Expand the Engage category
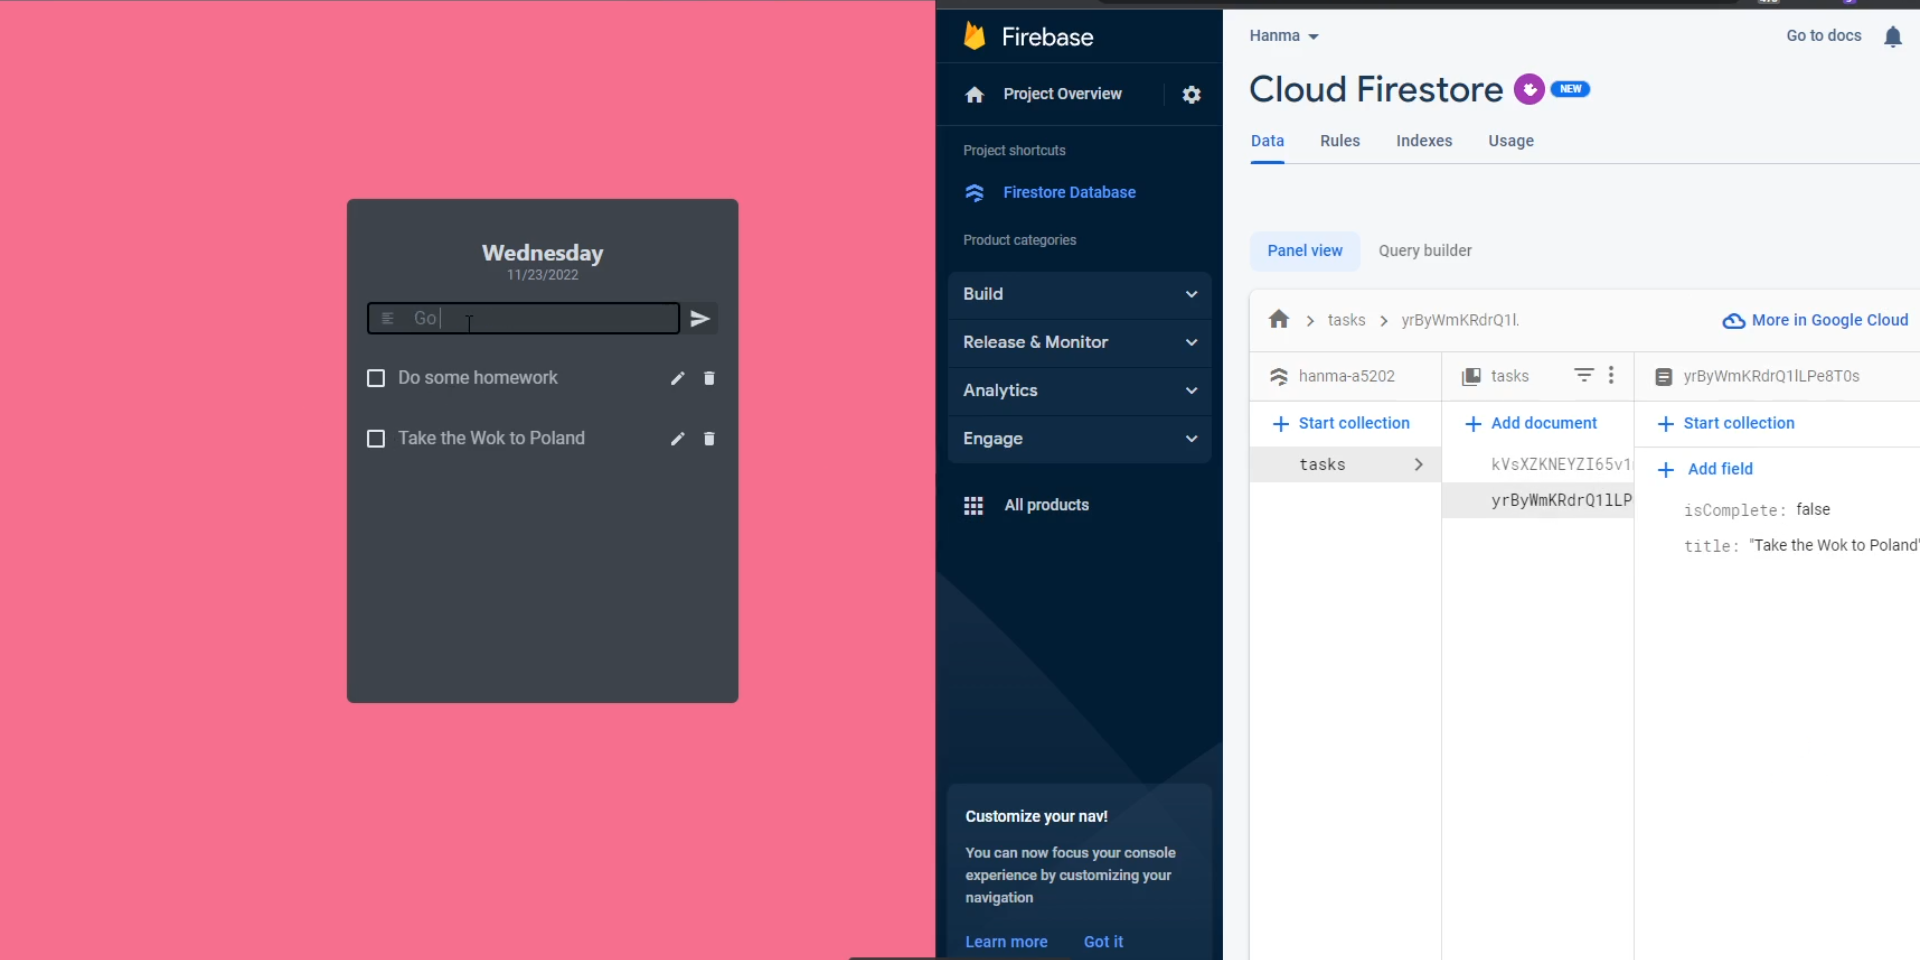1920x960 pixels. pos(1079,438)
